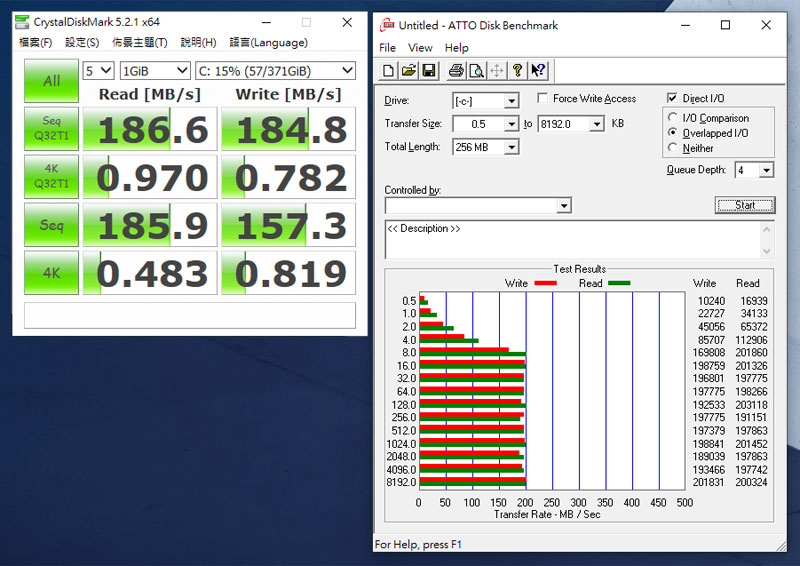800x566 pixels.
Task: Select the Neither radio button
Action: [673, 148]
